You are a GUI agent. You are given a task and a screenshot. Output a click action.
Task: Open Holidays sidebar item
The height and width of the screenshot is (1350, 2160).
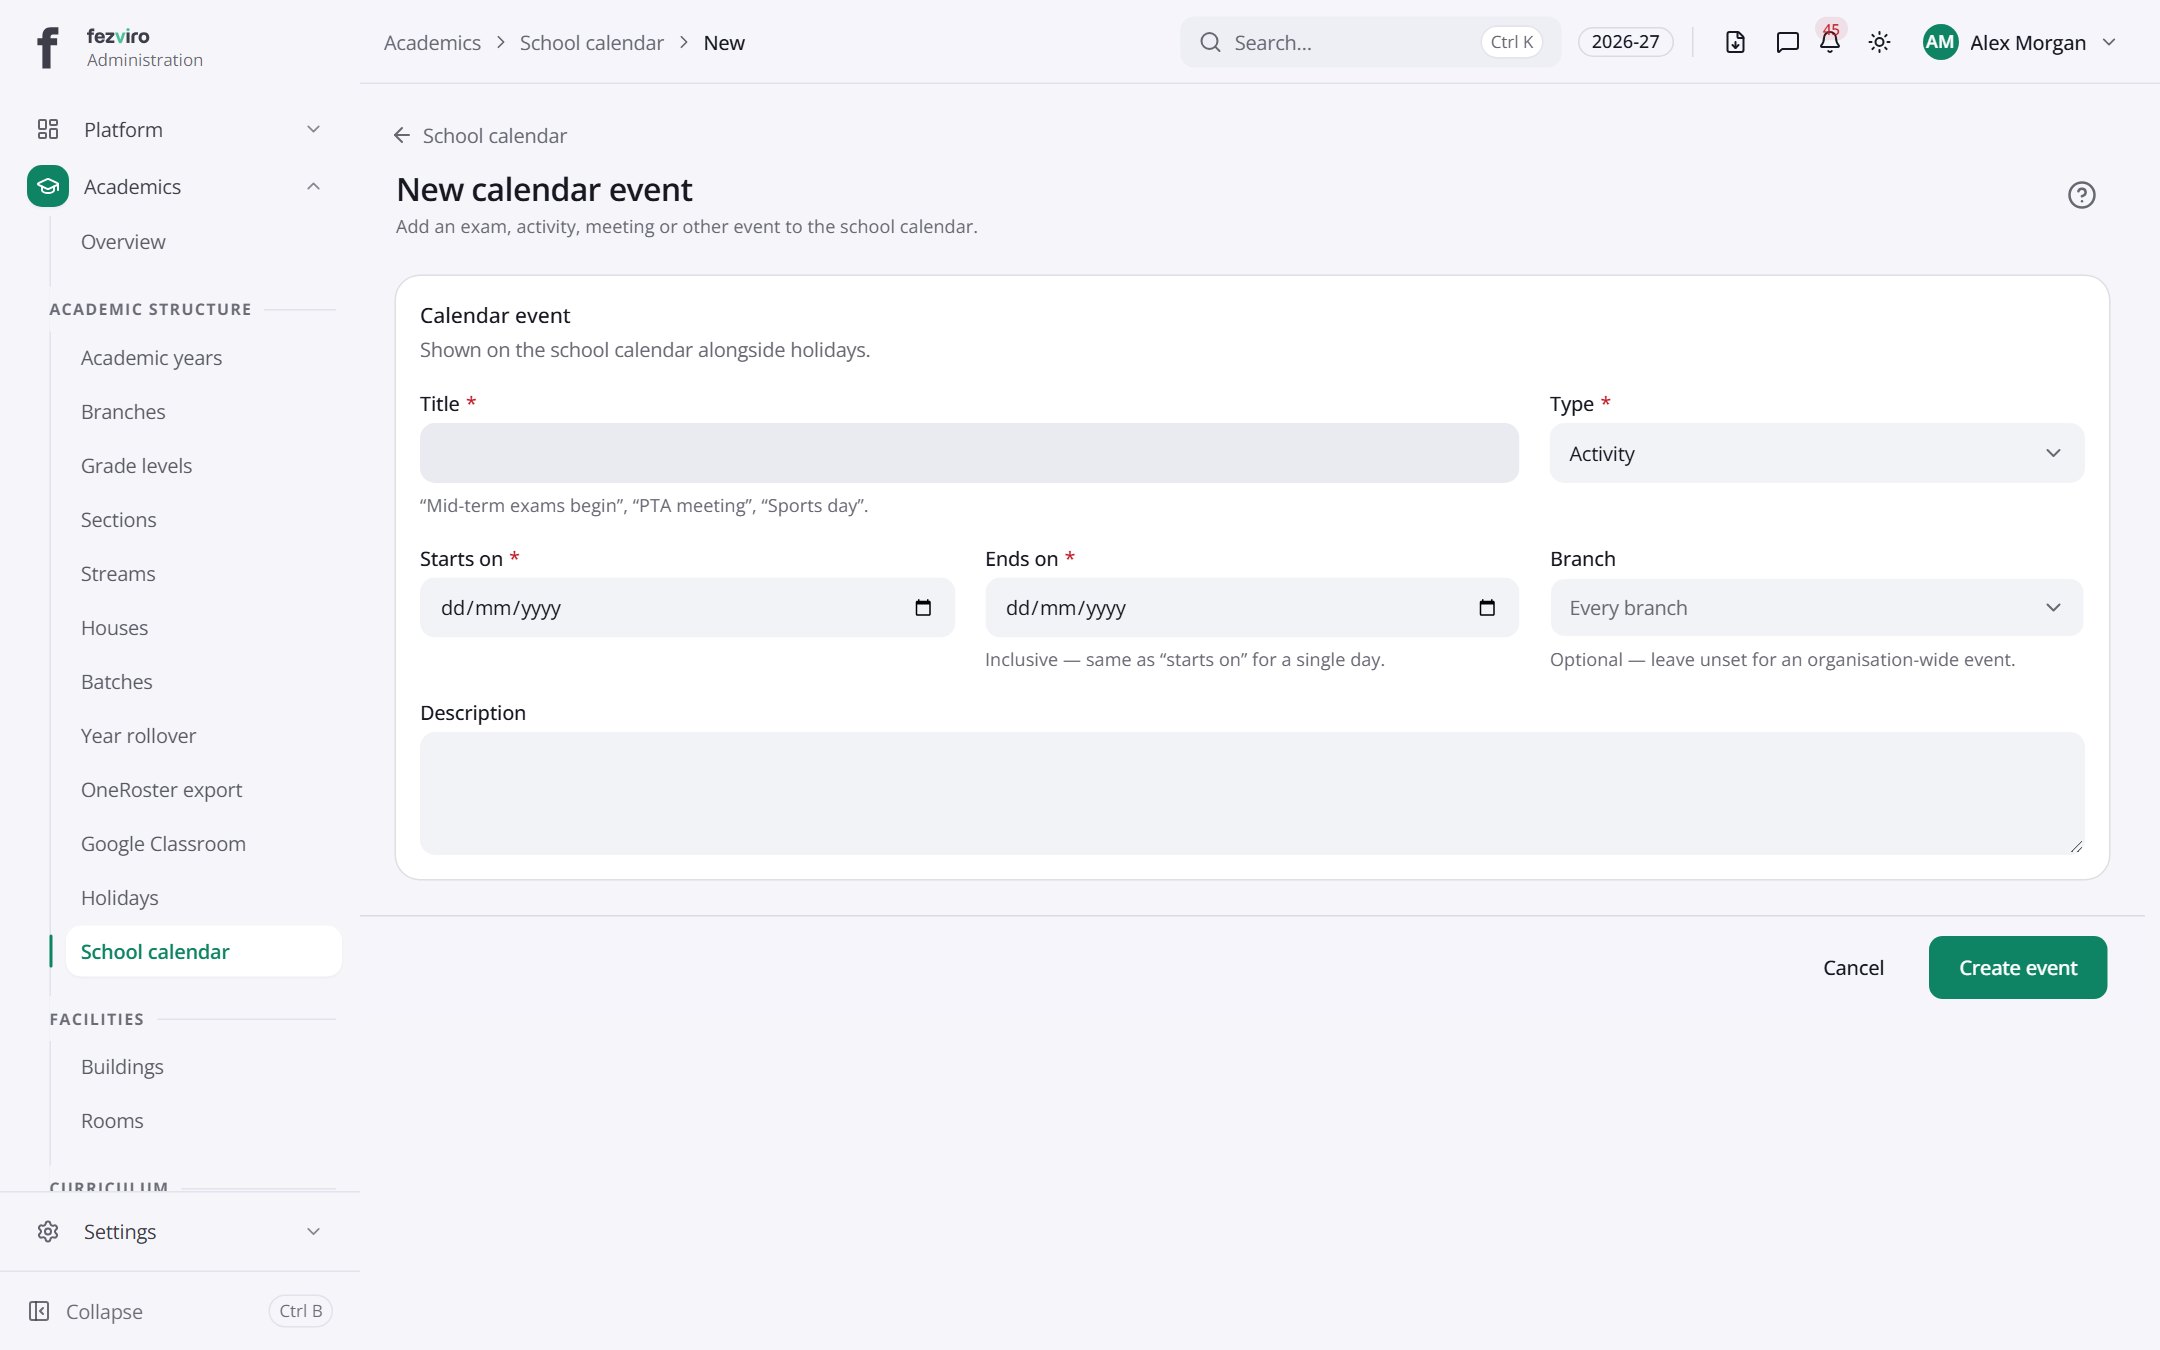(120, 898)
